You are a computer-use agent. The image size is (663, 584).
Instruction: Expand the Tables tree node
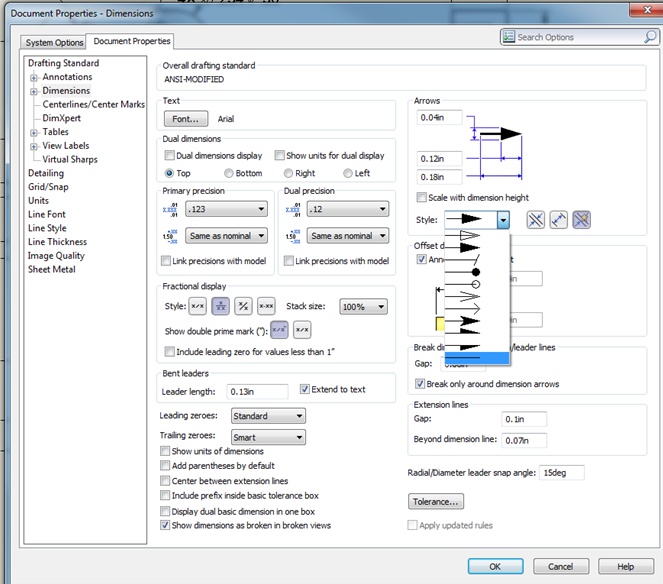pos(34,133)
